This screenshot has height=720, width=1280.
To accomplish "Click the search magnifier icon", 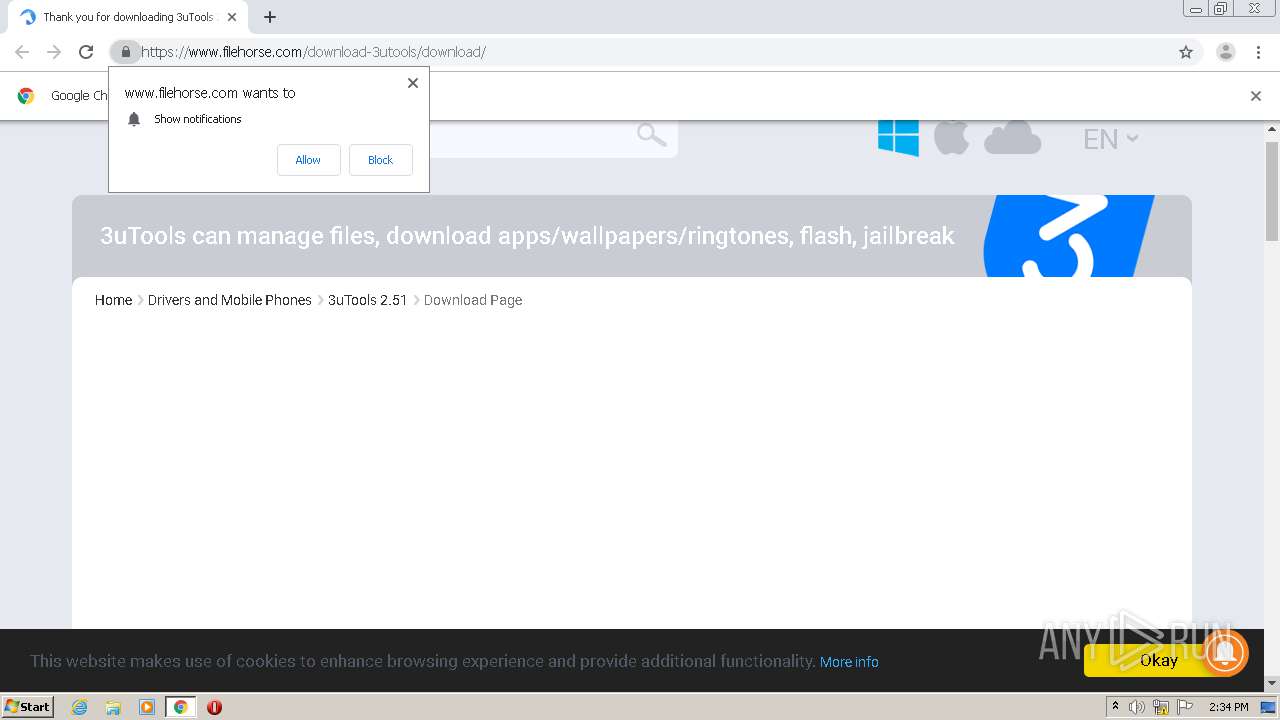I will [x=651, y=134].
